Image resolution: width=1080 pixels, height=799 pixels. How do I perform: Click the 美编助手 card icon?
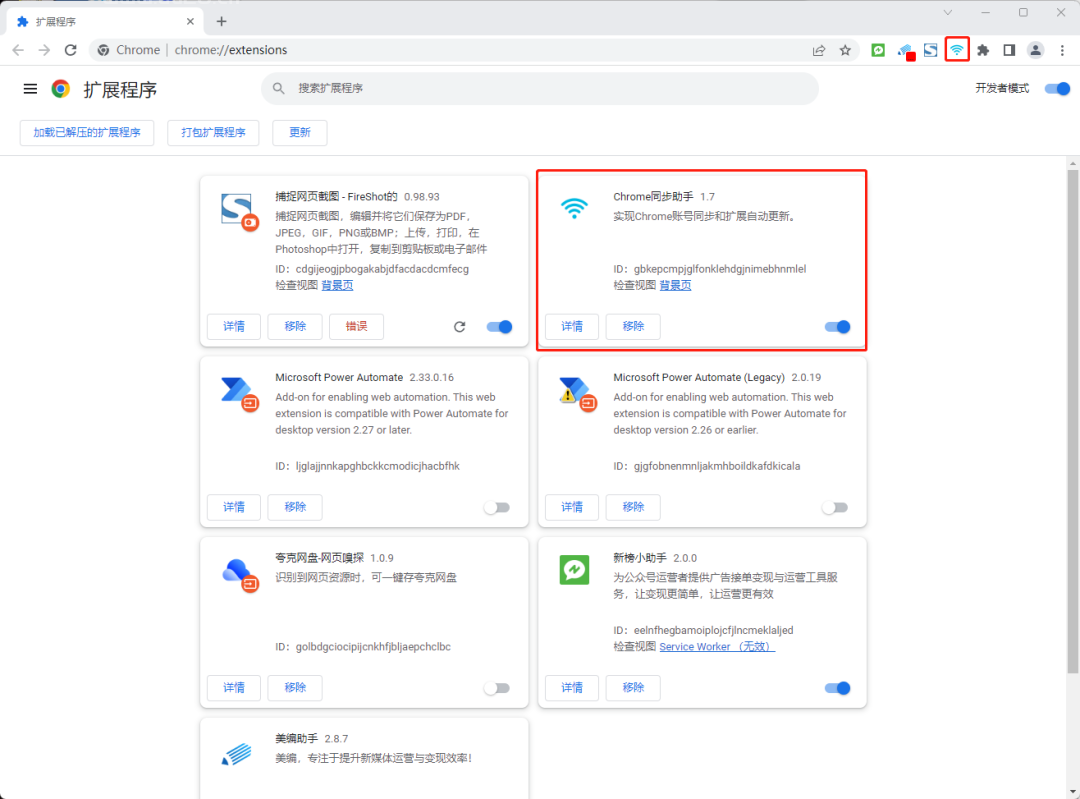[236, 754]
